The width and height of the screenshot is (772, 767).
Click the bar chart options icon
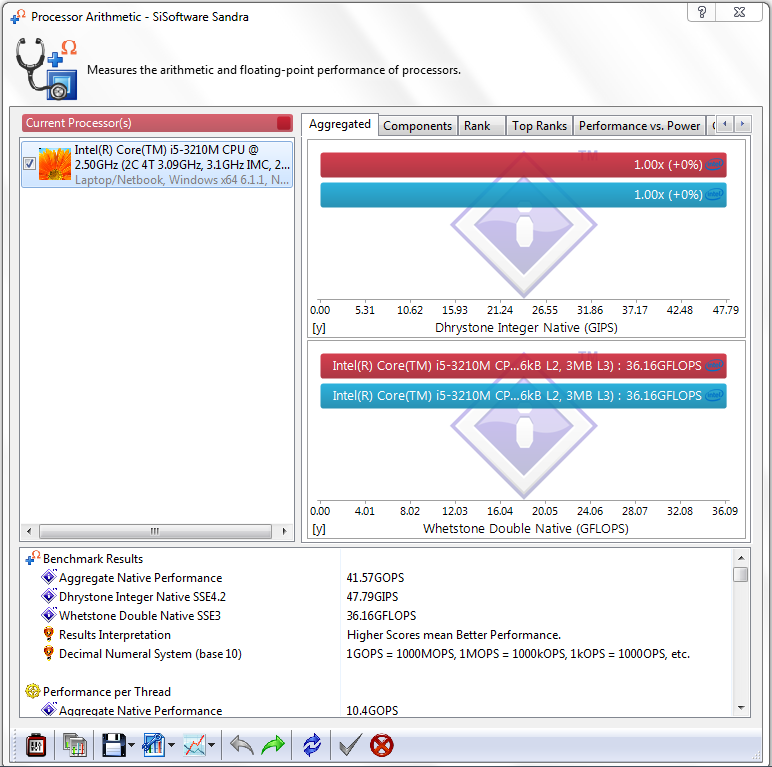point(154,745)
